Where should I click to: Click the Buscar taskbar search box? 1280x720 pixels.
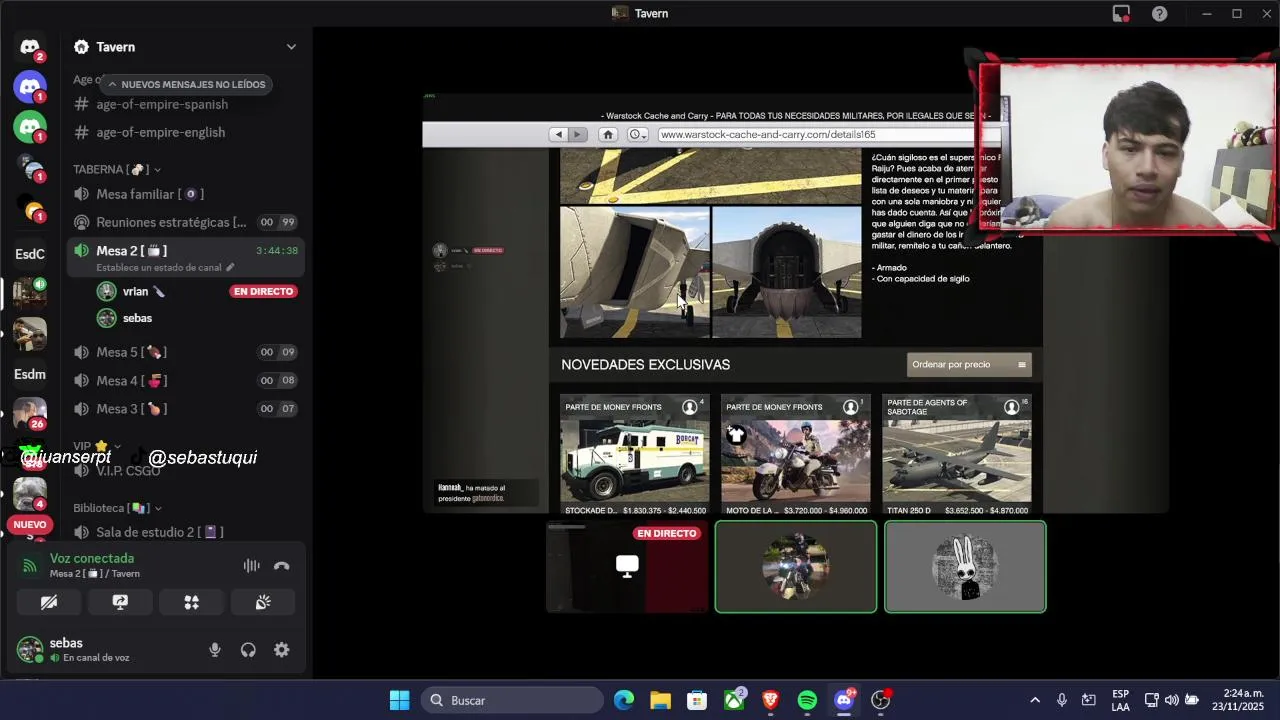[512, 700]
